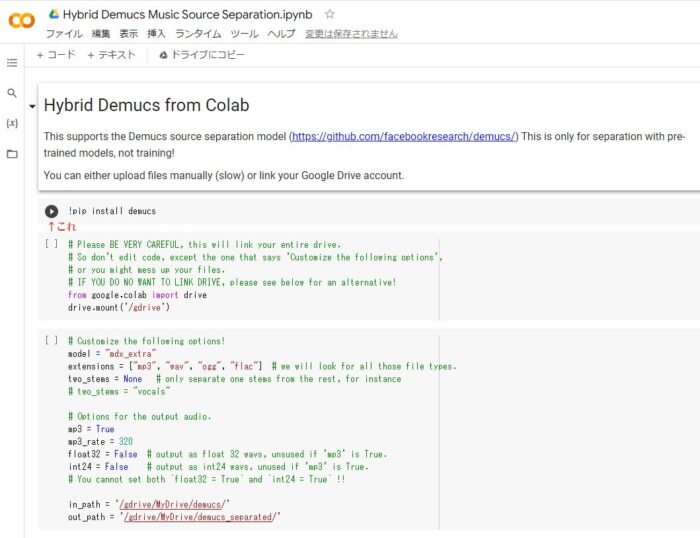Click the Hybrid Demucs from Colab heading

pos(146,105)
